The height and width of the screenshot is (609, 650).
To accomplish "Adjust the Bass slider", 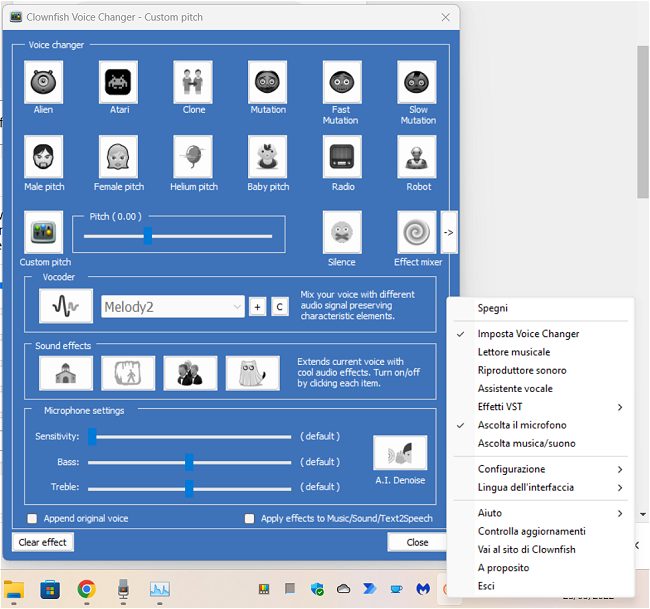I will point(189,462).
